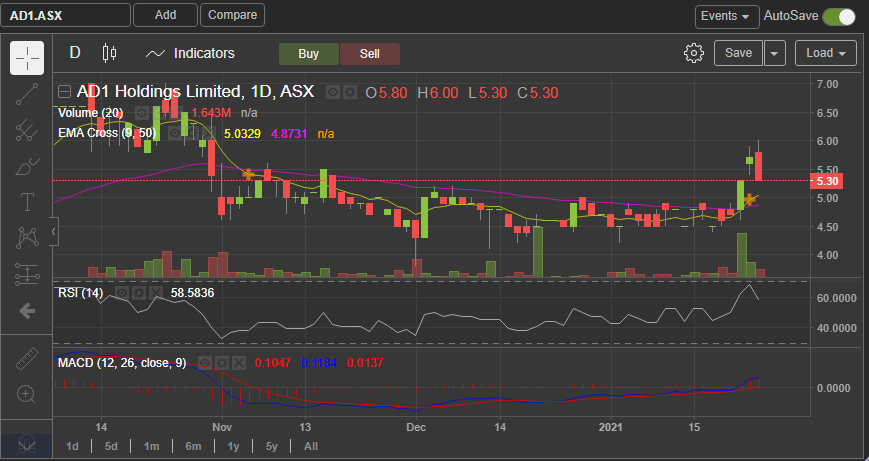869x461 pixels.
Task: Select the 5y time range
Action: (x=272, y=446)
